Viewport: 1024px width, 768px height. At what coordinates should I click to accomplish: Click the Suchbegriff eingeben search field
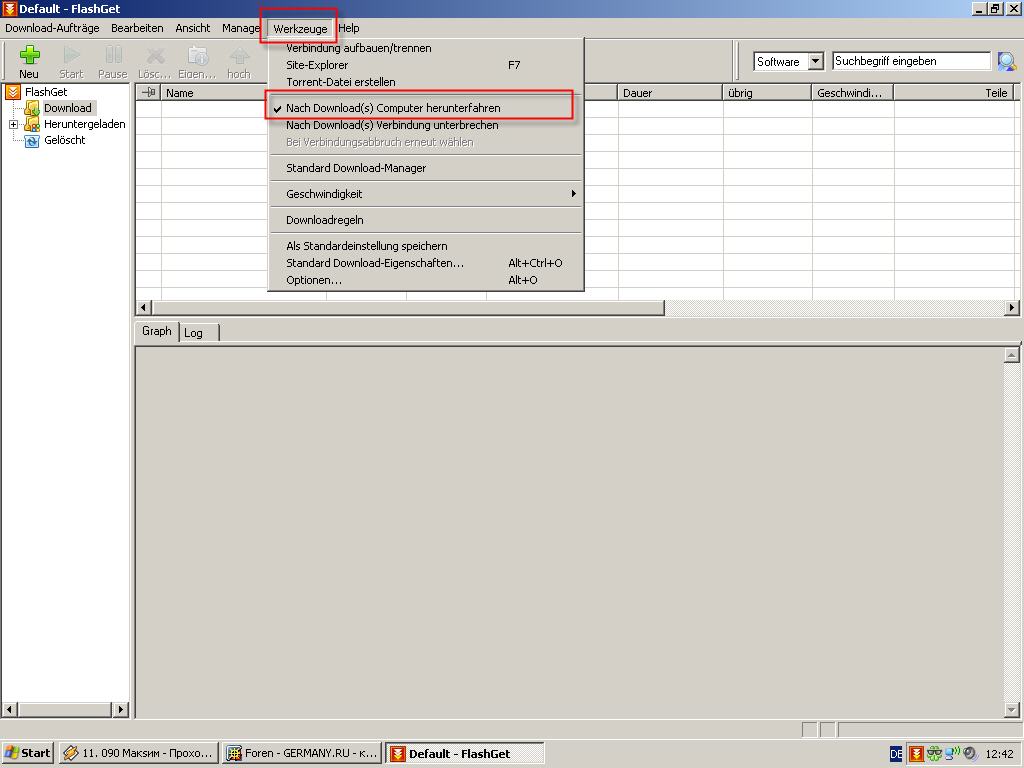[x=911, y=61]
